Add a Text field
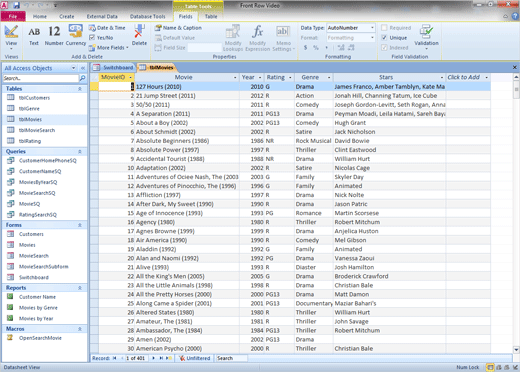Screen dimensions: 520x372 pos(34,36)
